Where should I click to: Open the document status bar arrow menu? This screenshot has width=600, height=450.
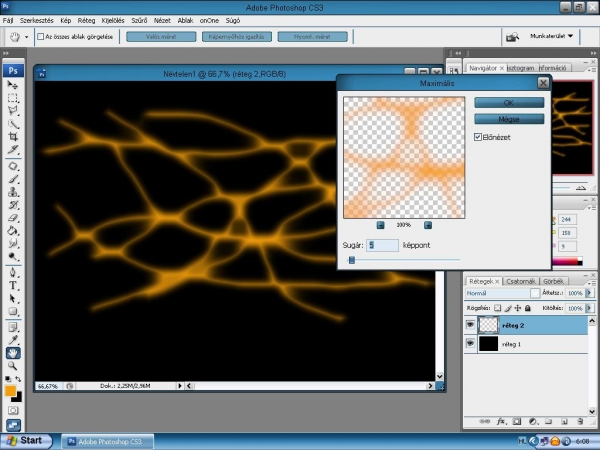click(x=179, y=386)
